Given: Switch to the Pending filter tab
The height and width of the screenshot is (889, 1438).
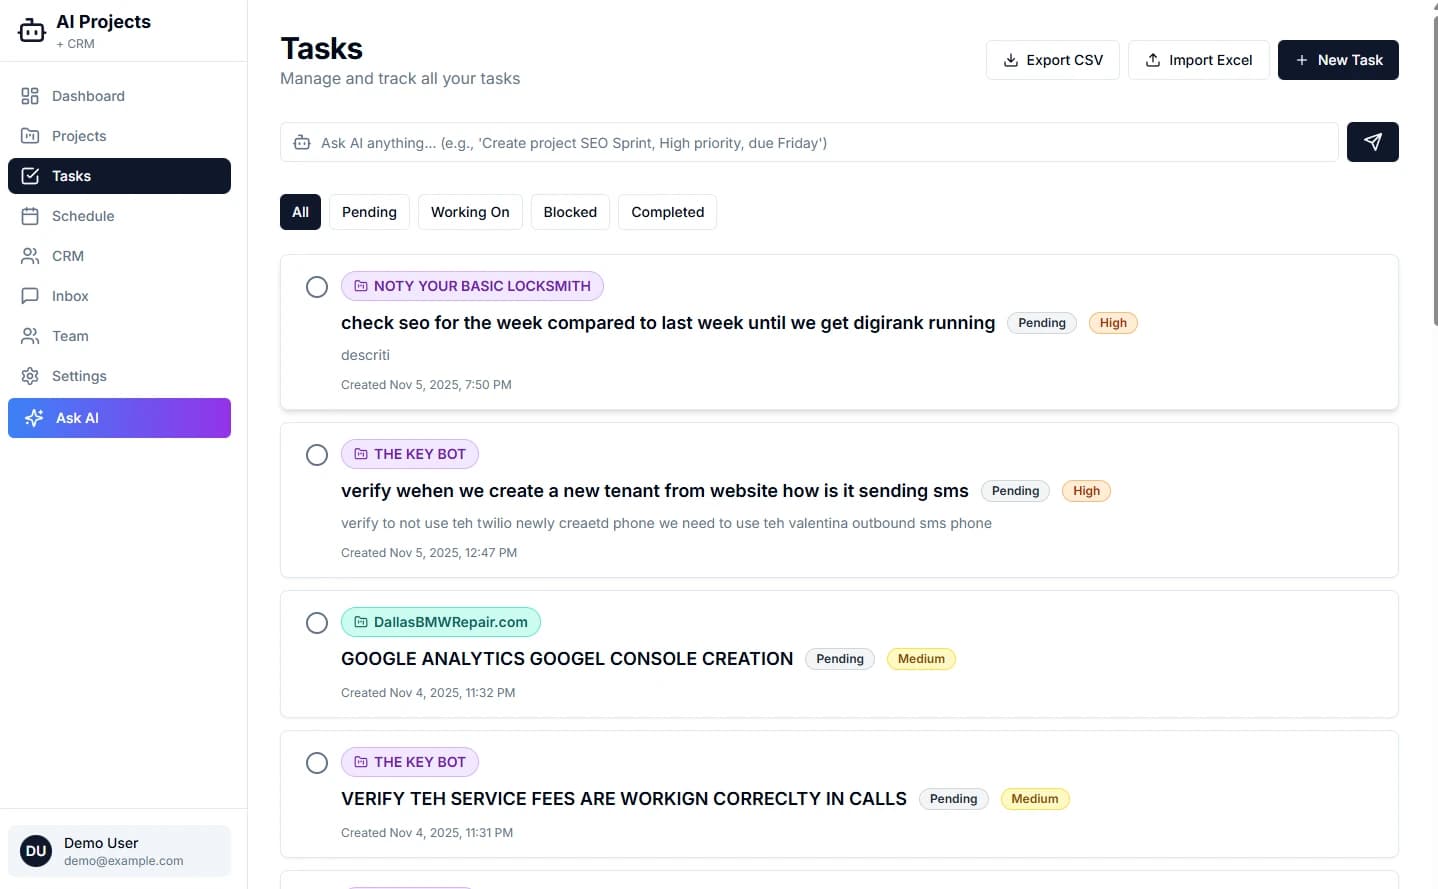Looking at the screenshot, I should tap(369, 212).
